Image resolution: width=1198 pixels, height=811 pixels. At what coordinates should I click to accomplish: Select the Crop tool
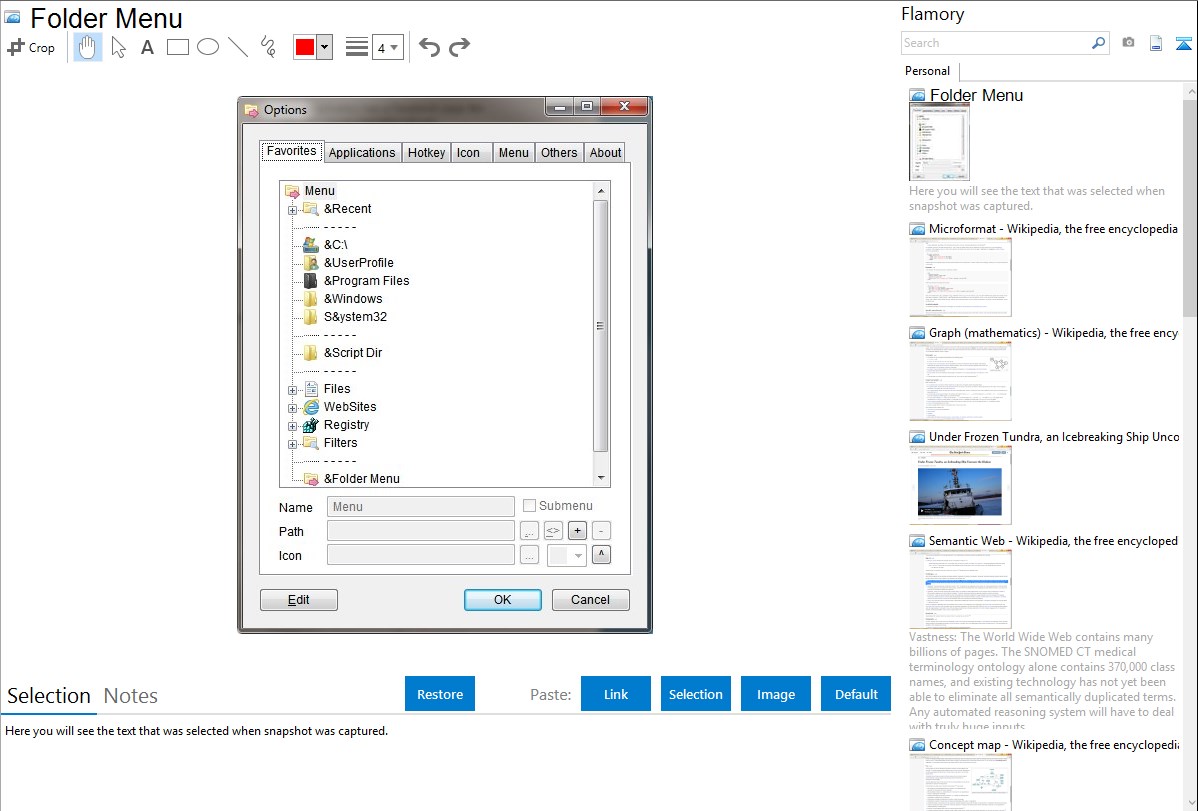click(31, 47)
